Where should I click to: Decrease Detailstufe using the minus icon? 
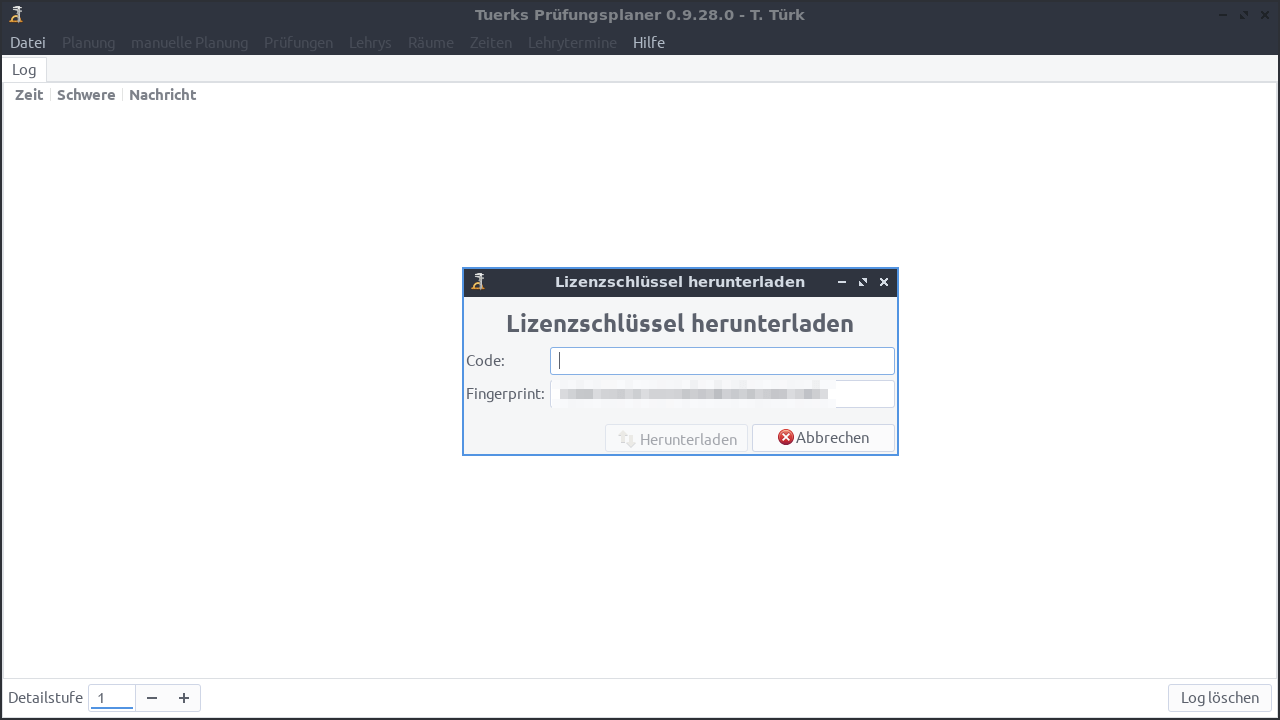(152, 697)
